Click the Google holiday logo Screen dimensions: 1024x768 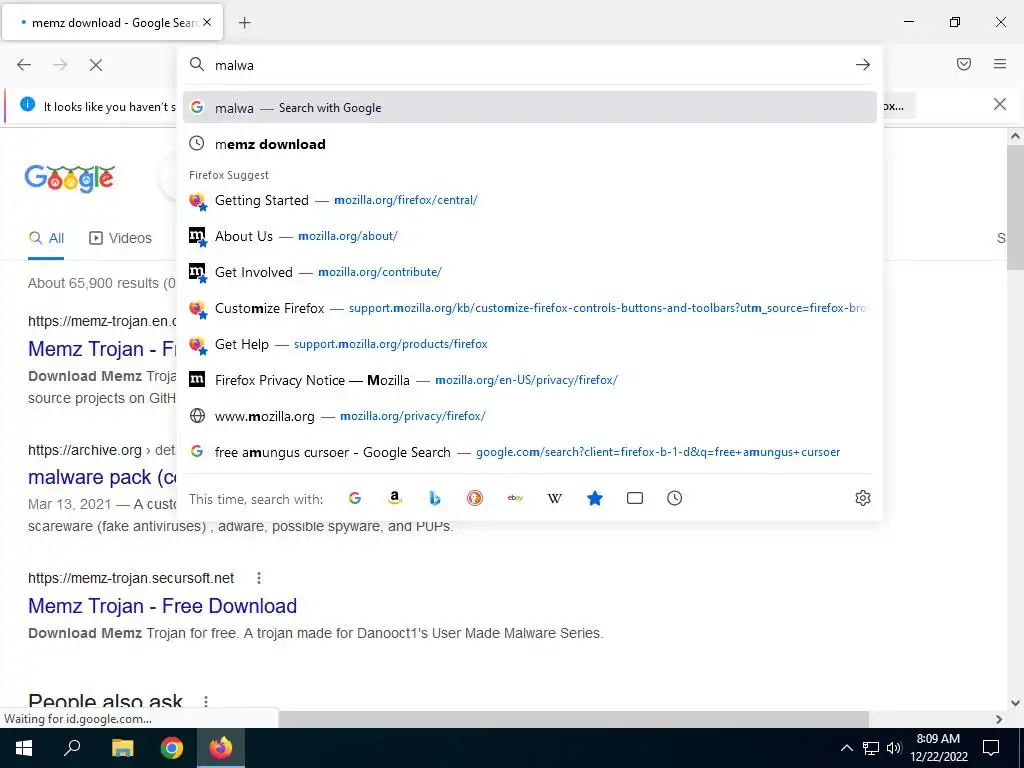click(x=70, y=178)
